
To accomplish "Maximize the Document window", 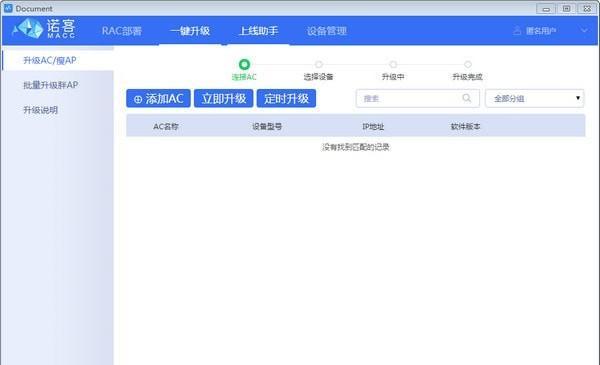I will point(566,8).
